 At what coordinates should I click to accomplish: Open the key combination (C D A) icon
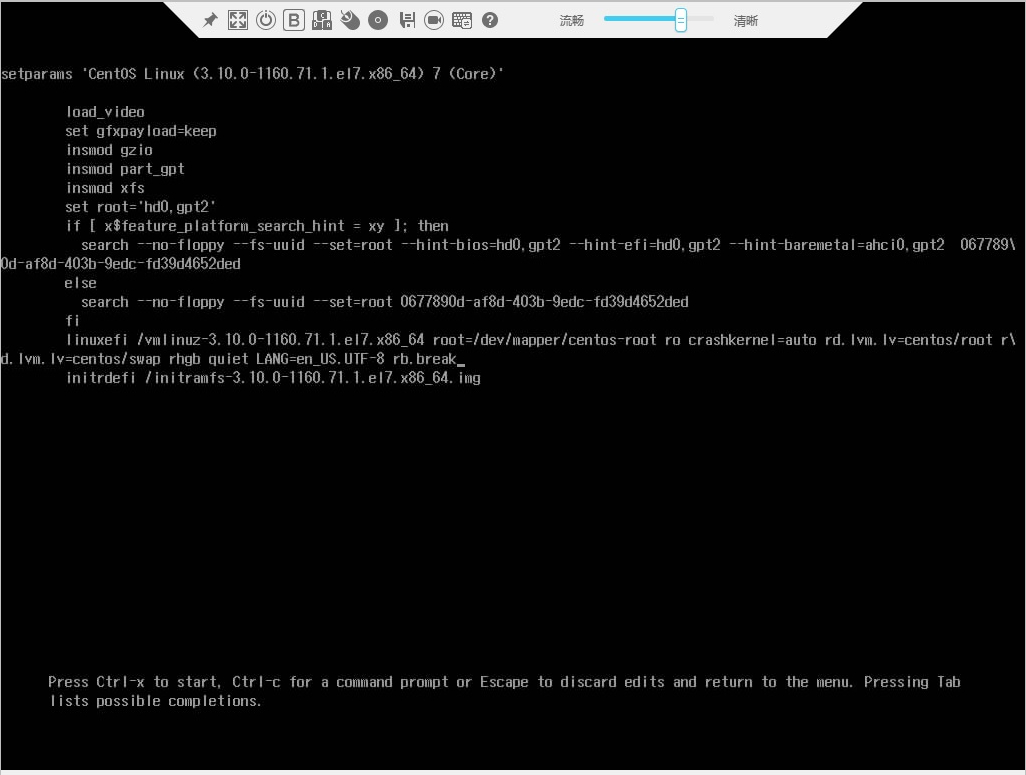click(321, 20)
